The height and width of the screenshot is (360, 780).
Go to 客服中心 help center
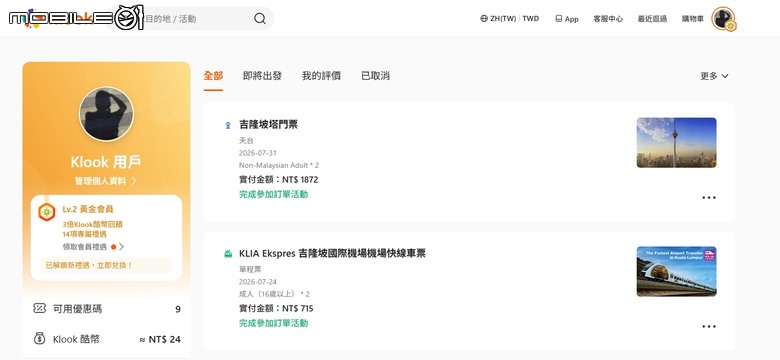608,19
